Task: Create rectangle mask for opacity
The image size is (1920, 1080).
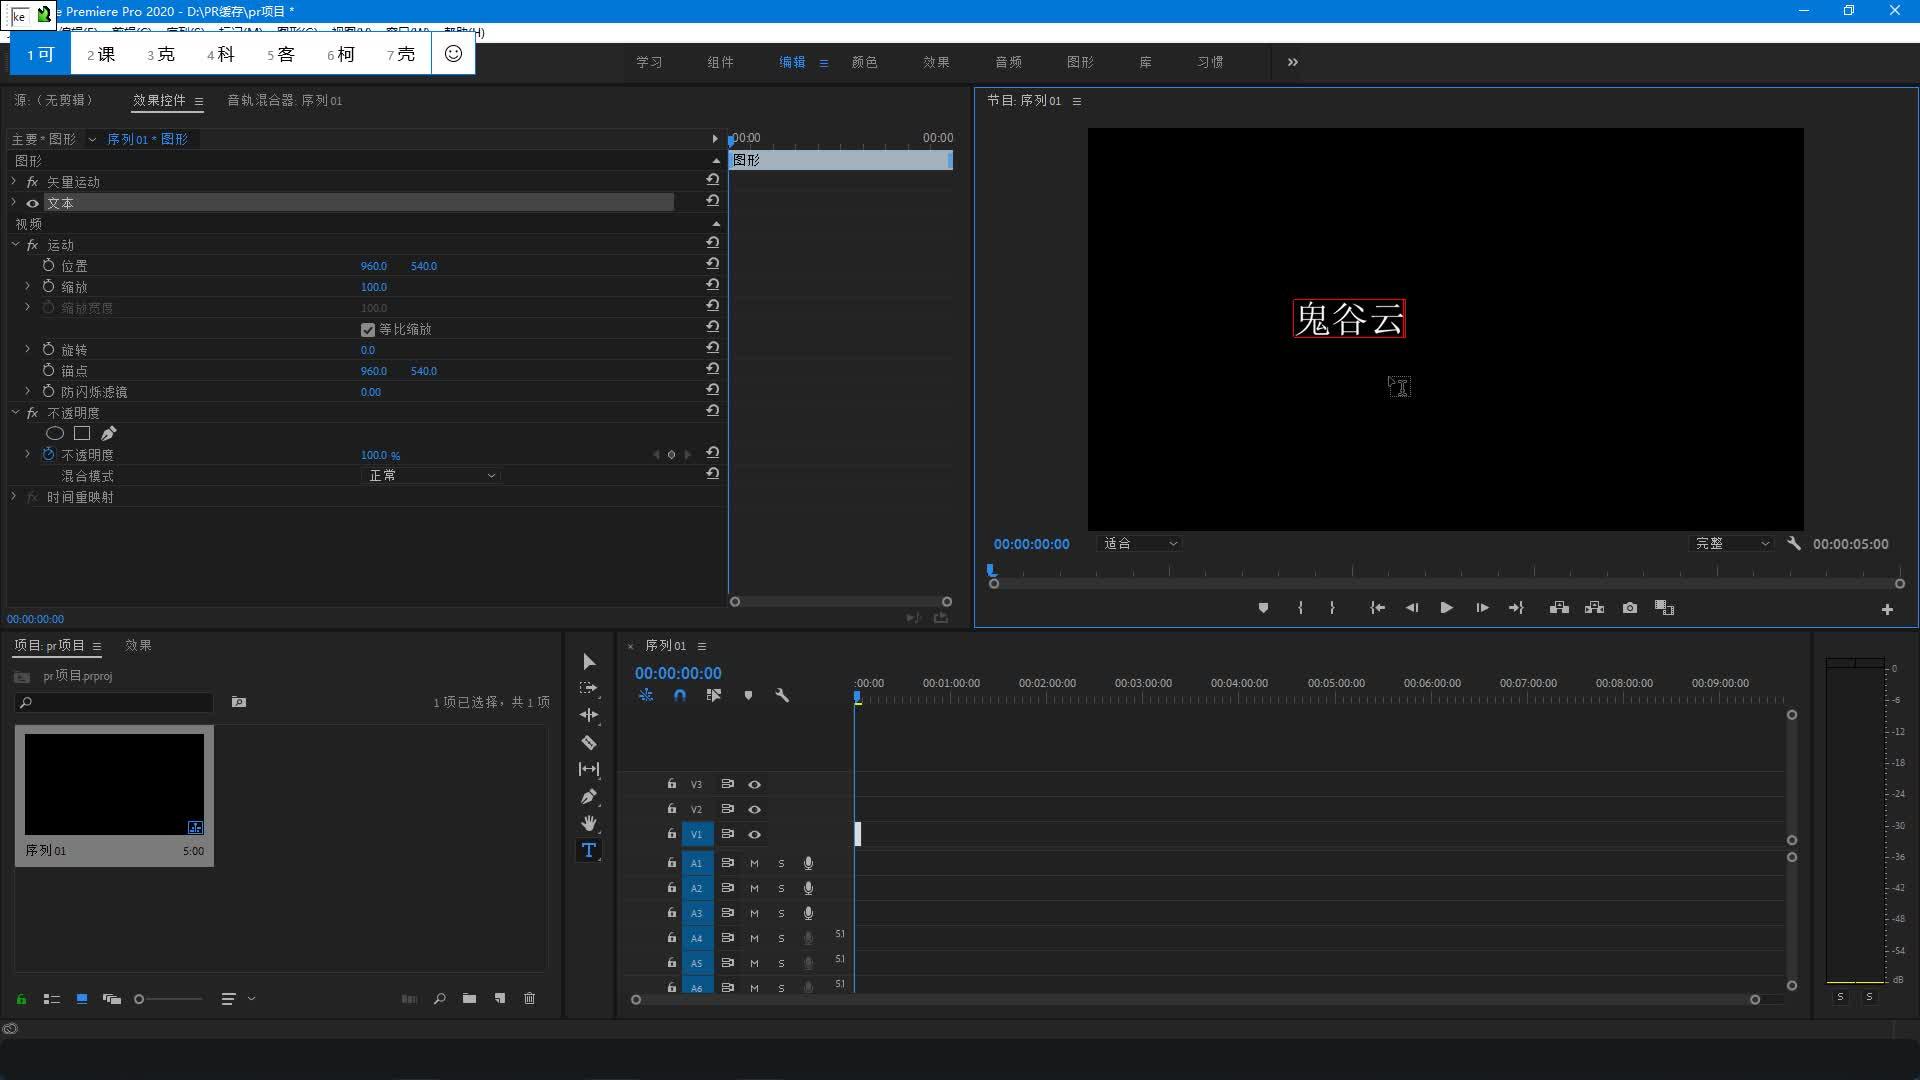Action: (x=82, y=433)
